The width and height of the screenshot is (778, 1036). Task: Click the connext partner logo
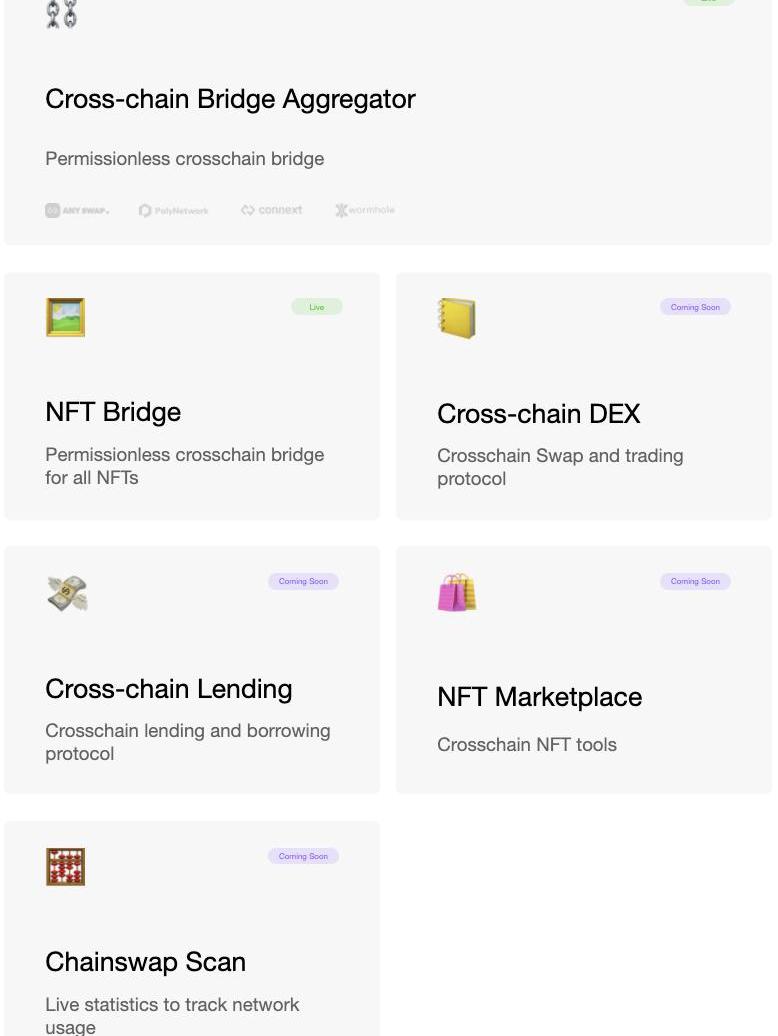[271, 210]
